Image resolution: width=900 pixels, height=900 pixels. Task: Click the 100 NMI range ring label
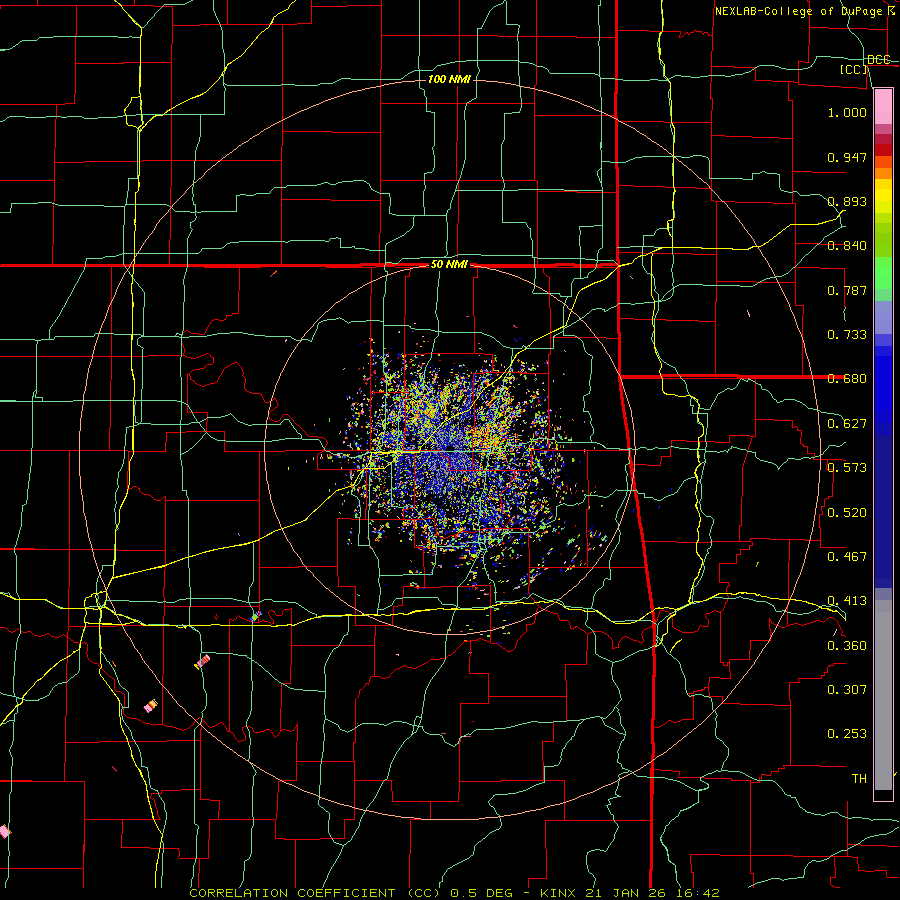tap(449, 79)
